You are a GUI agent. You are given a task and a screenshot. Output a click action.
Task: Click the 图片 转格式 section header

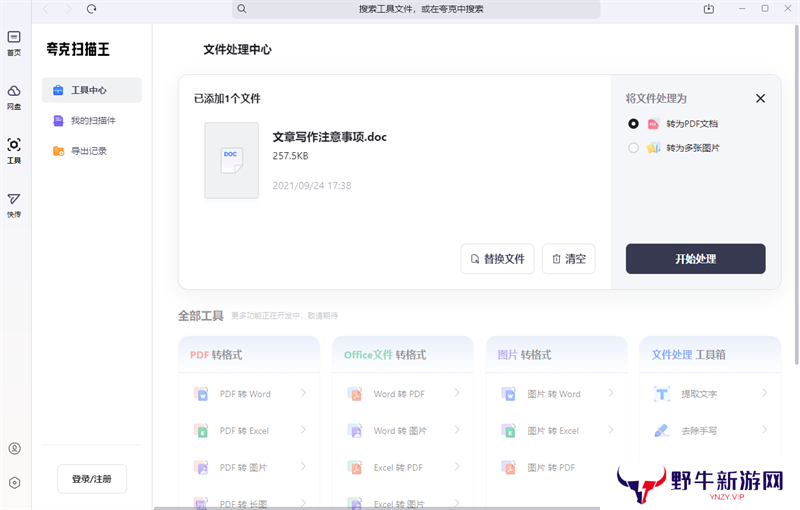pyautogui.click(x=524, y=354)
